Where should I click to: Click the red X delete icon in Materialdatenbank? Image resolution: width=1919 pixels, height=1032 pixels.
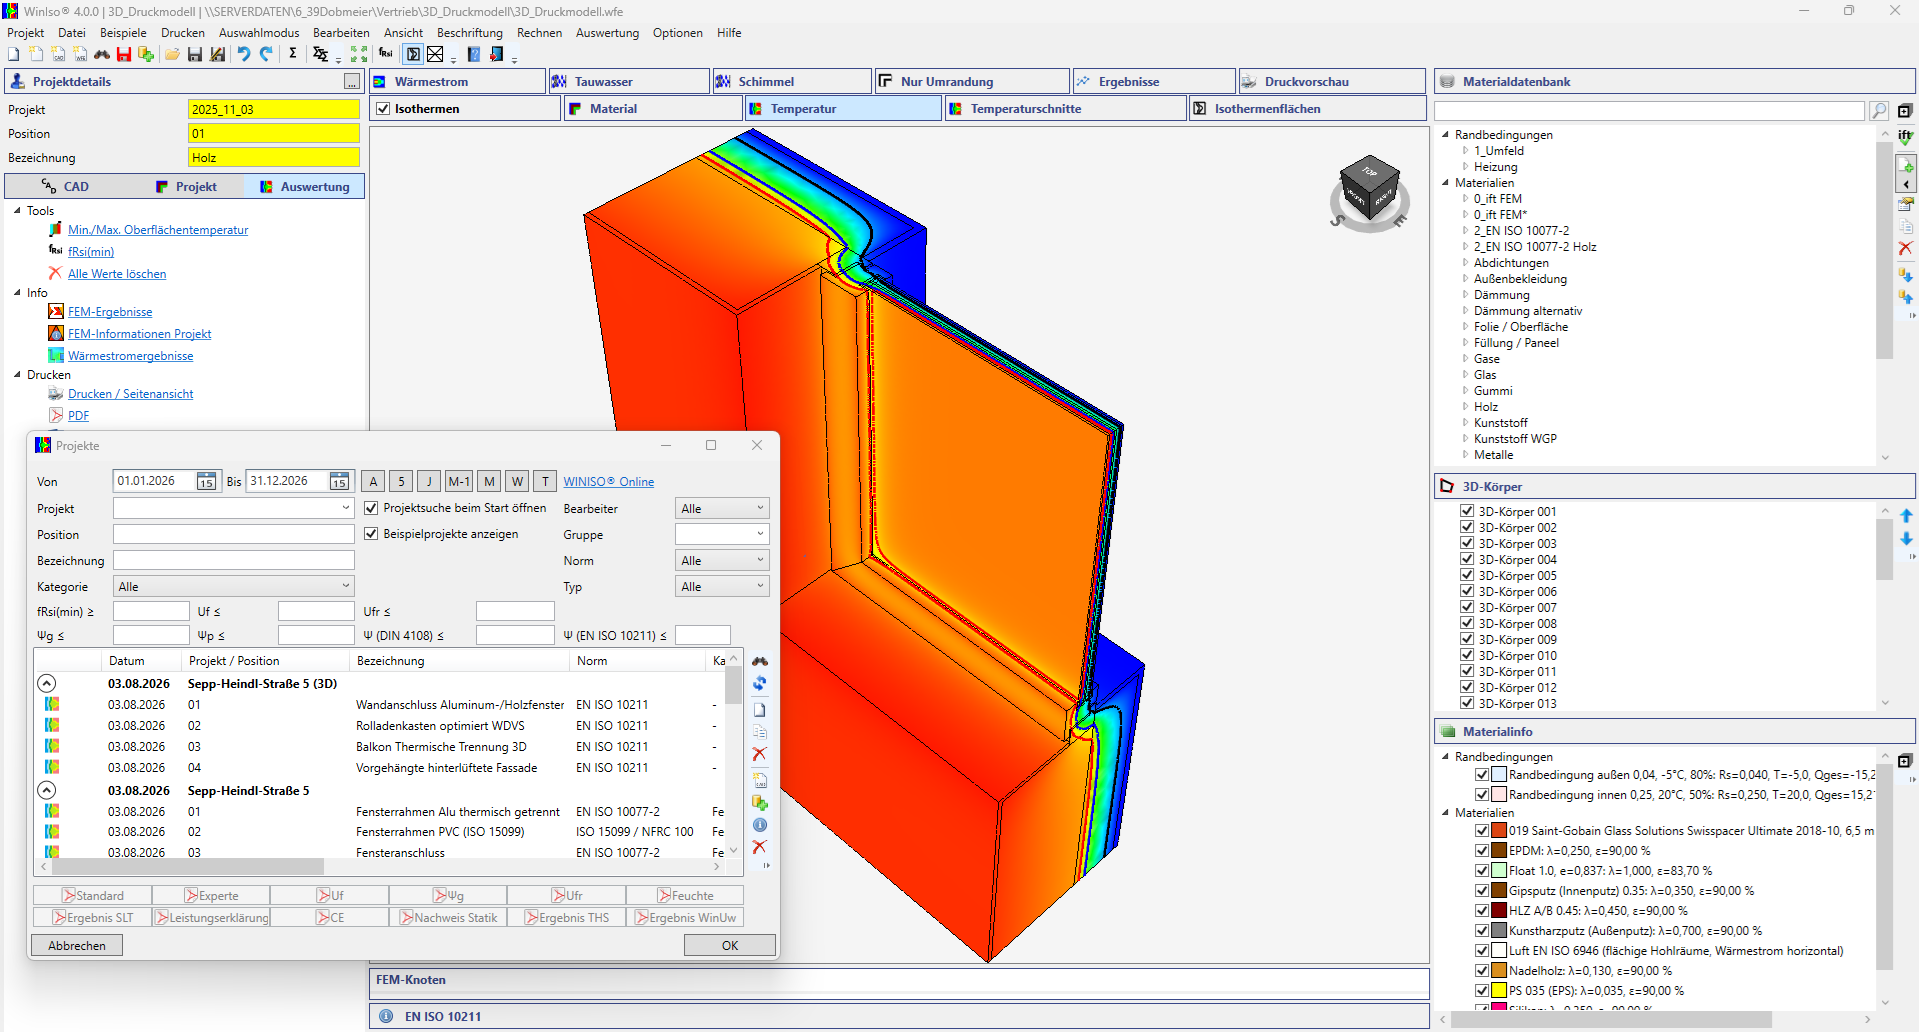(x=1905, y=247)
